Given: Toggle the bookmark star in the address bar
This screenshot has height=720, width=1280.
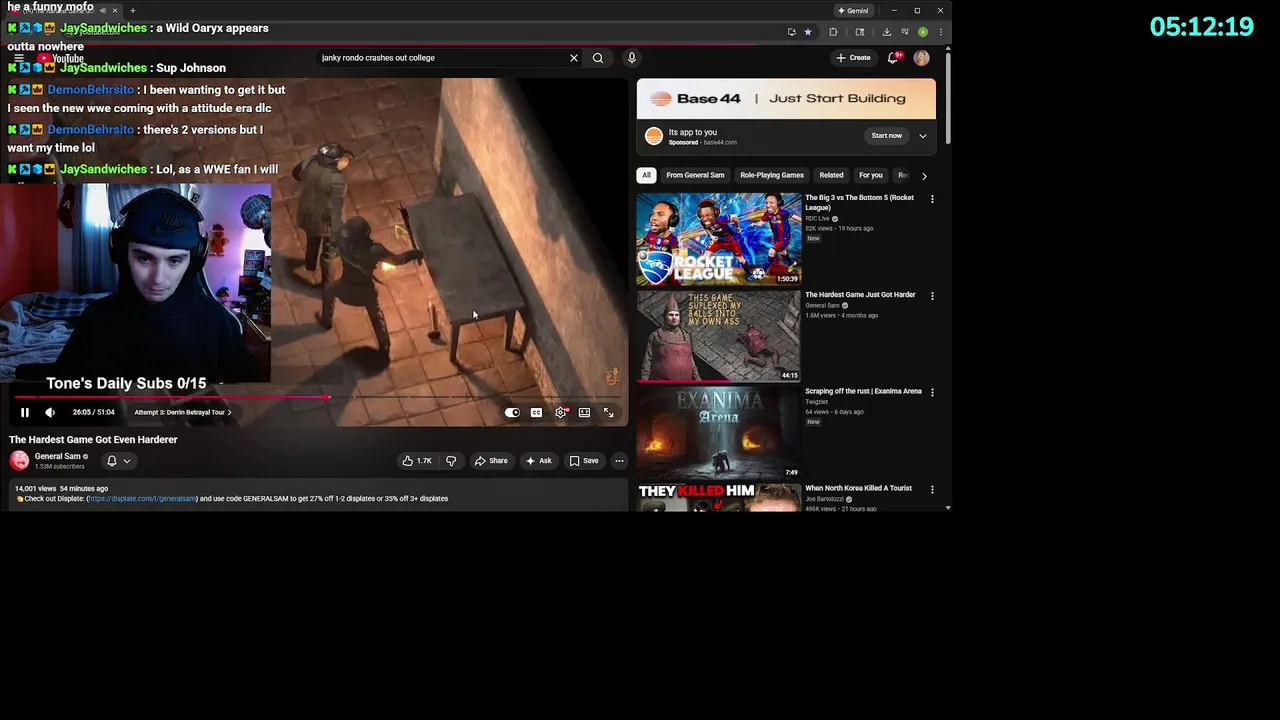Looking at the screenshot, I should [808, 32].
